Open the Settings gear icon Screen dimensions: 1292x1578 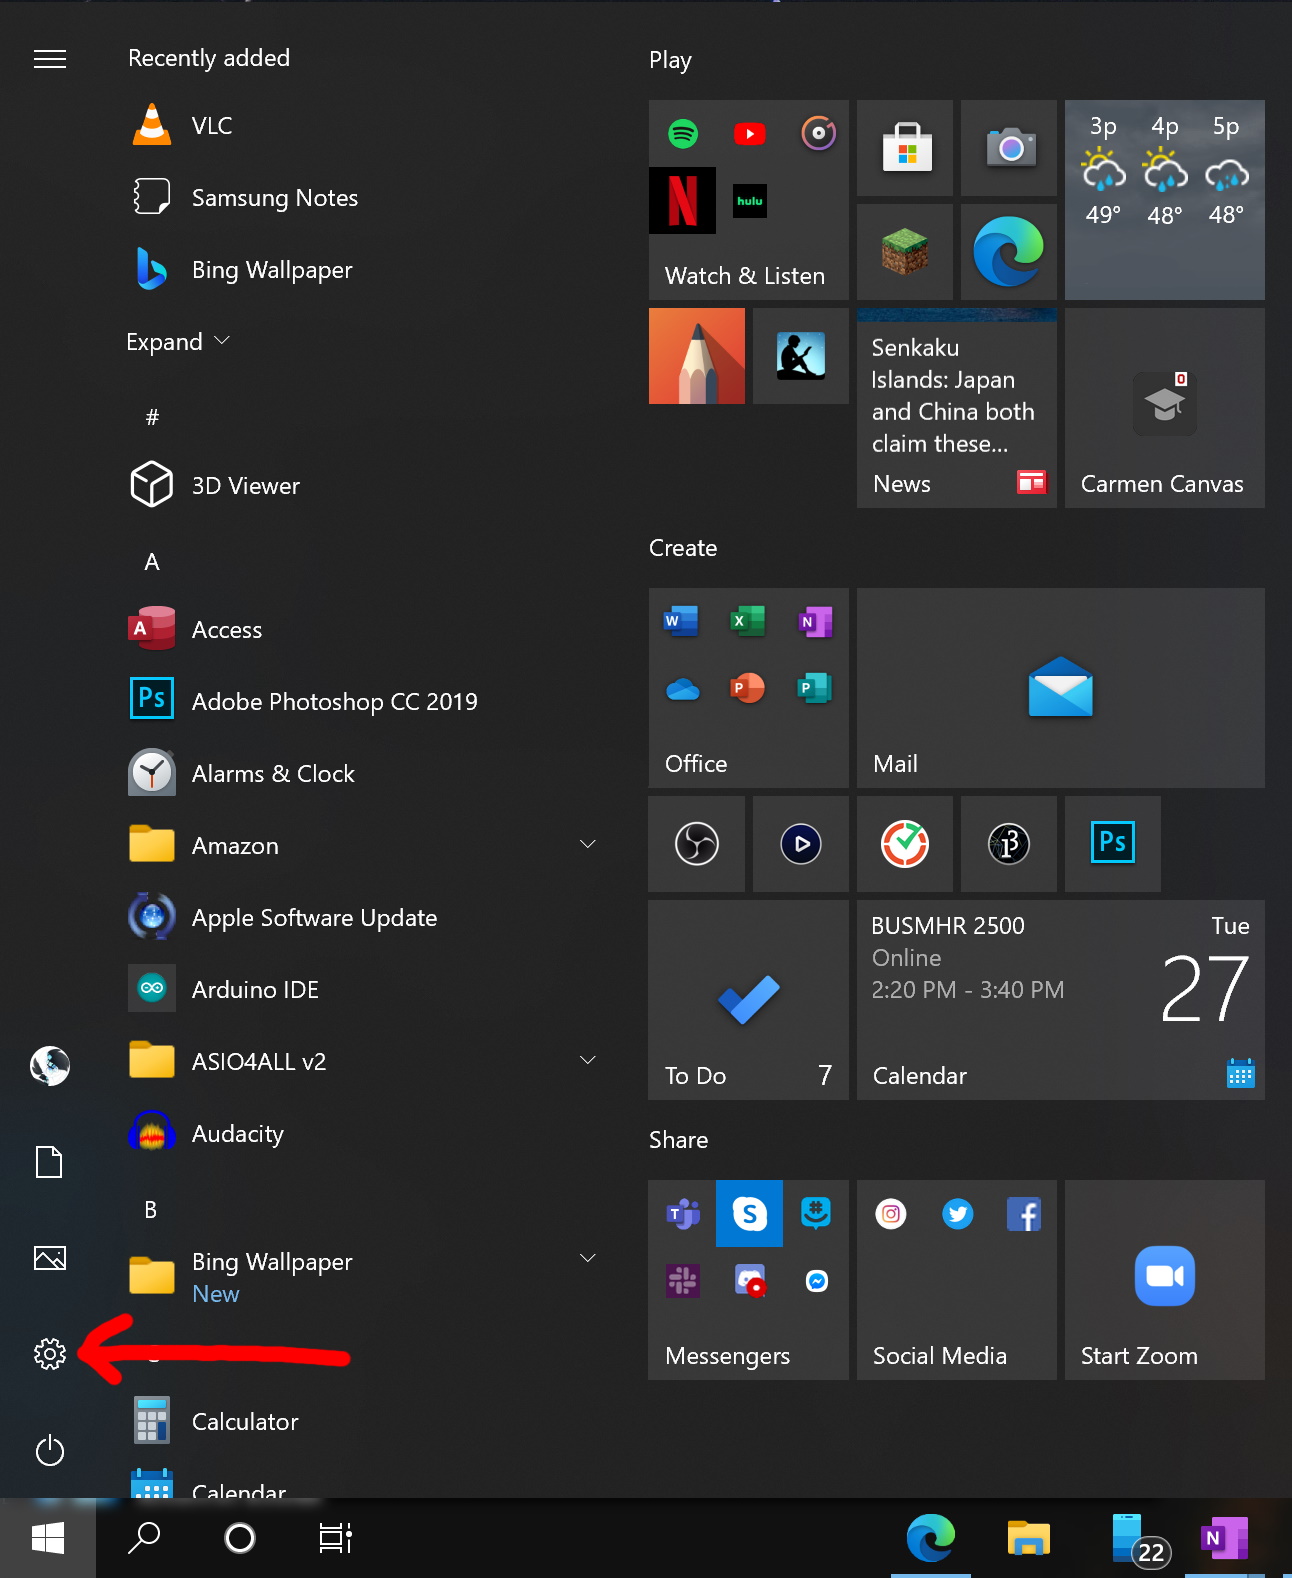pos(49,1354)
